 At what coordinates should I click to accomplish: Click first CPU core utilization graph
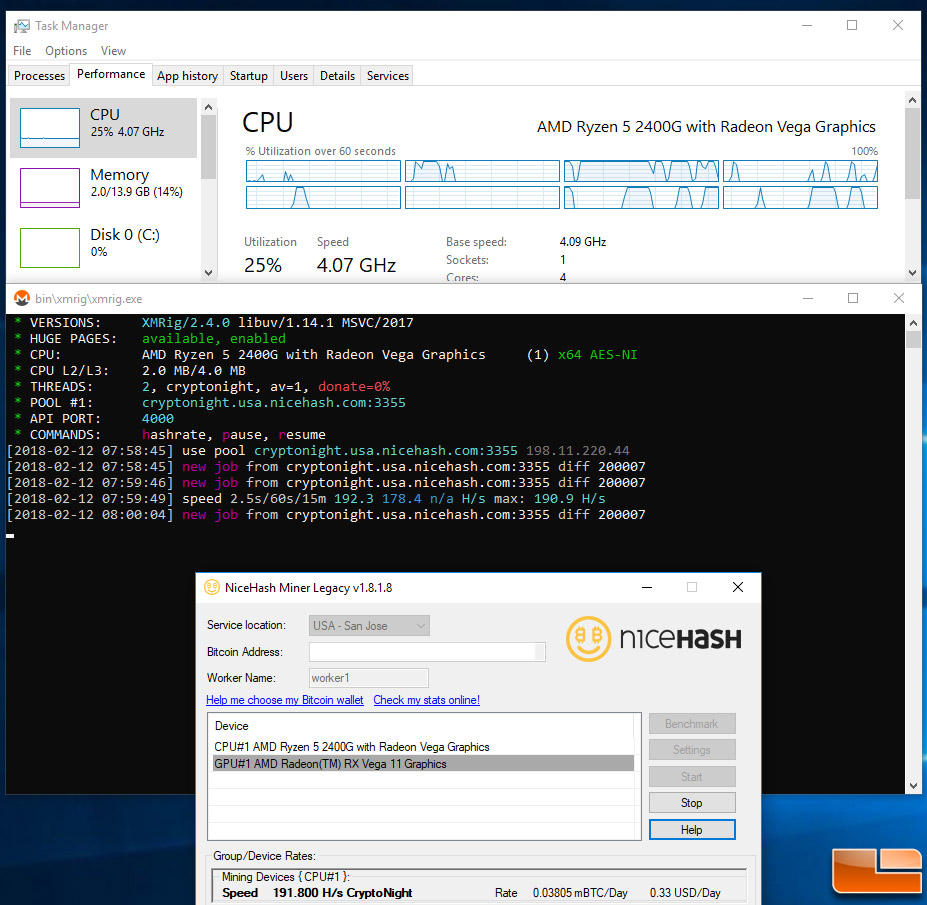point(323,171)
